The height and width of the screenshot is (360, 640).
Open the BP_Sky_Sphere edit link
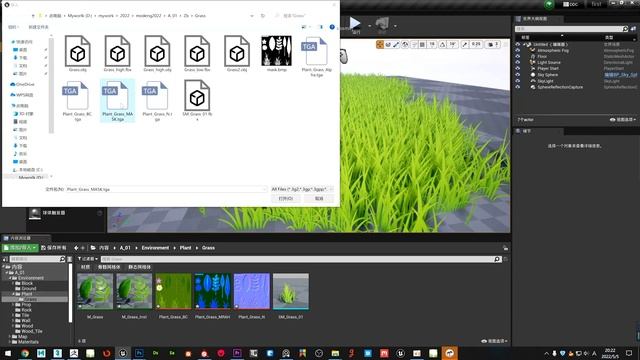tap(620, 75)
